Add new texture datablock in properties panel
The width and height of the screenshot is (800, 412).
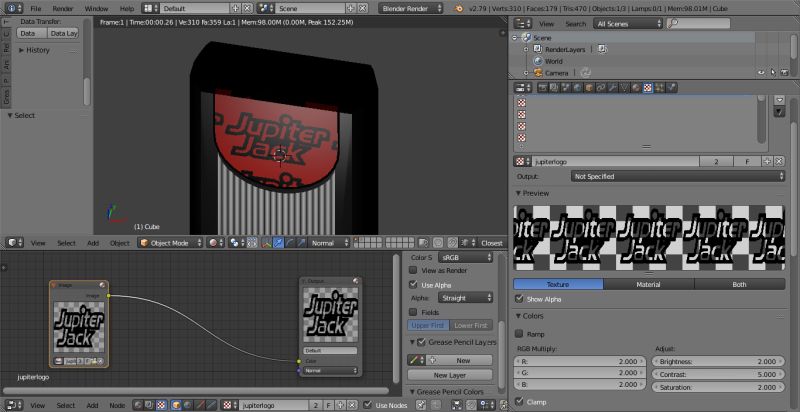pos(768,162)
